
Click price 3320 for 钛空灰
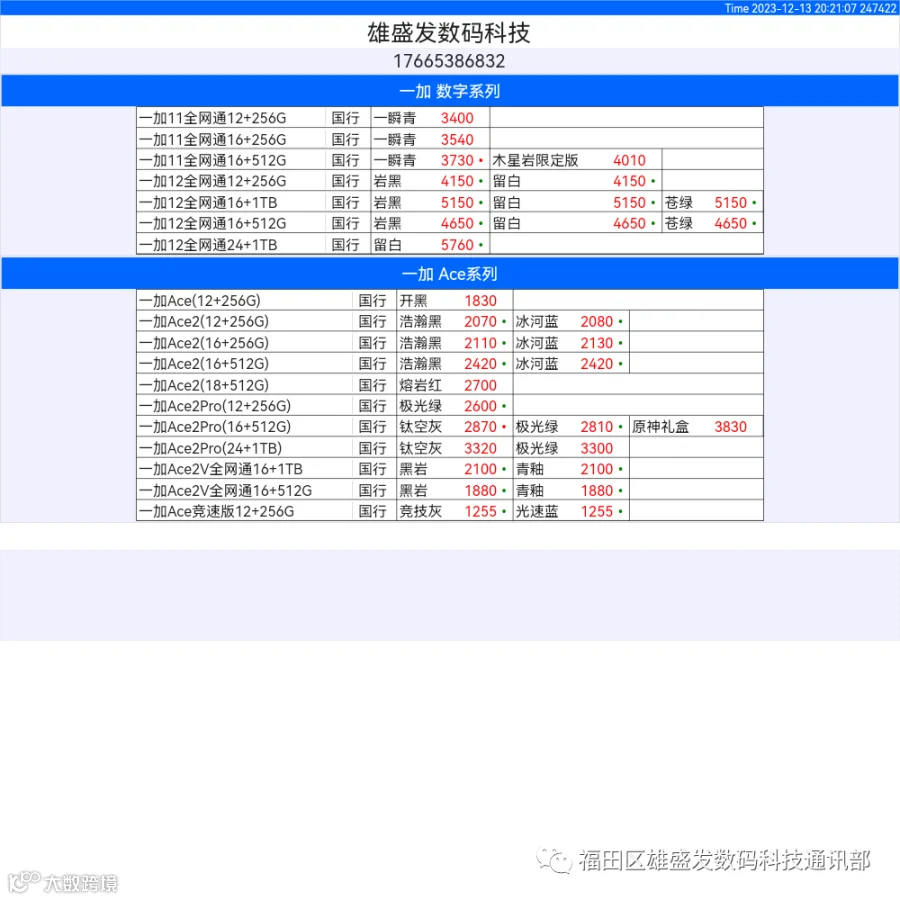click(480, 448)
